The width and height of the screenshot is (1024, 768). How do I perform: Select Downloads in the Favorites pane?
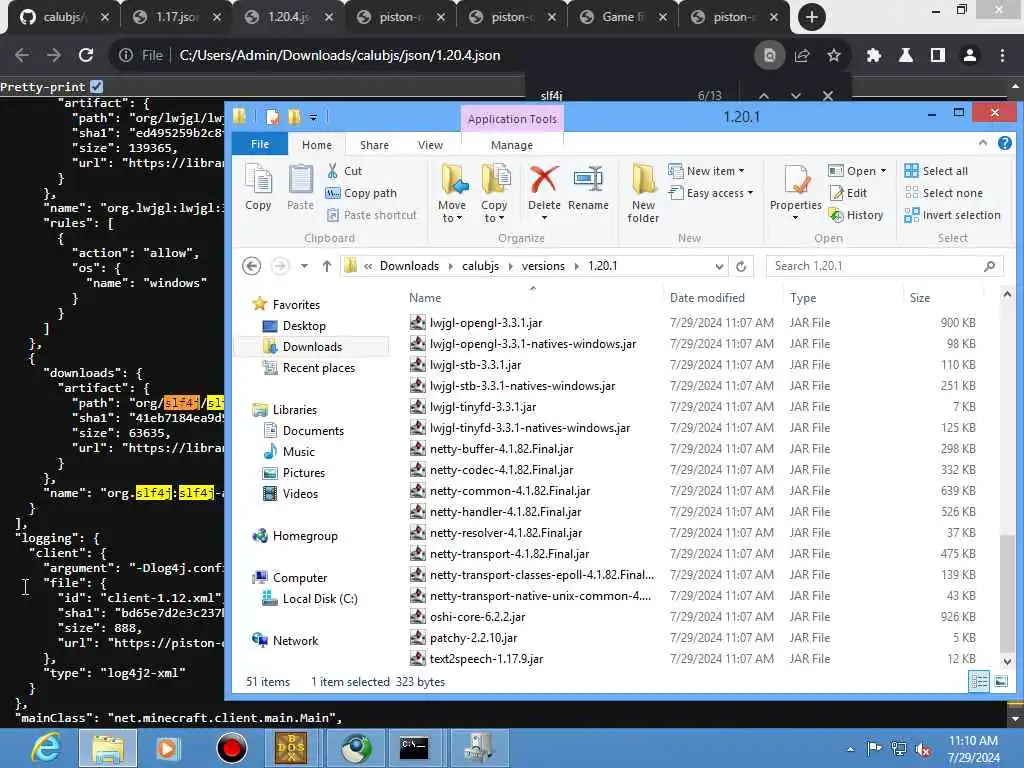[312, 347]
